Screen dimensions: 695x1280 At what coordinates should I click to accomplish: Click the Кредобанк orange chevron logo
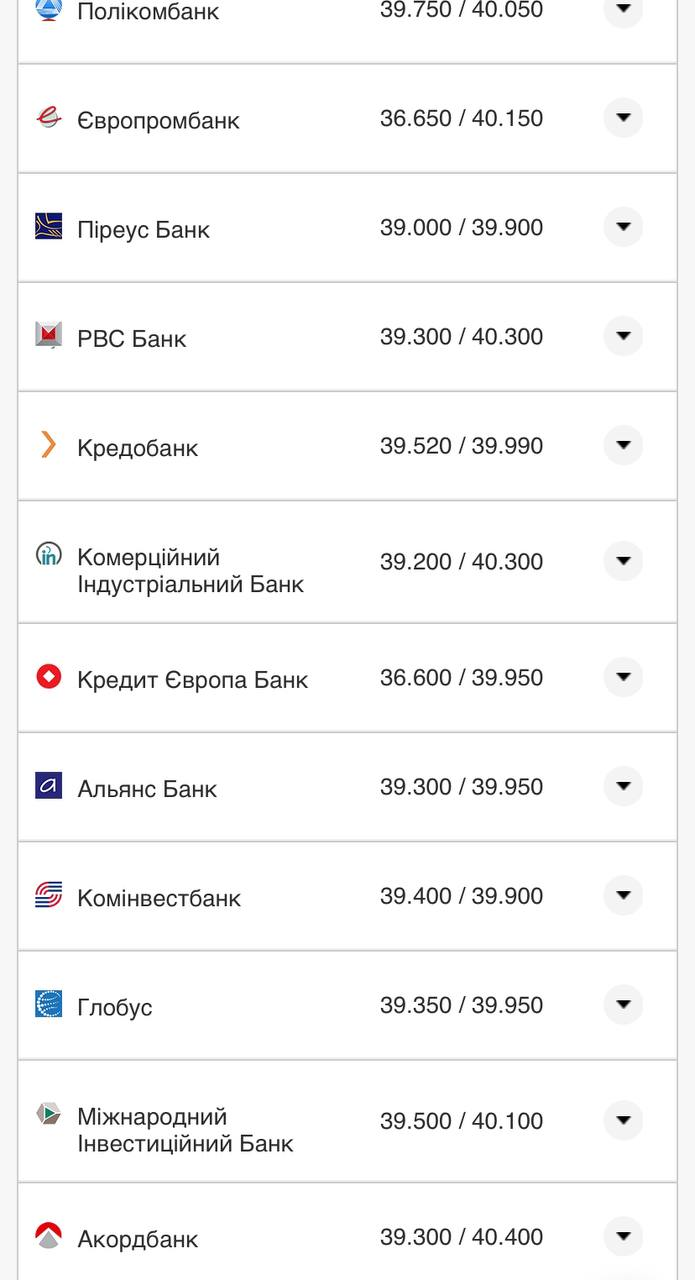48,444
